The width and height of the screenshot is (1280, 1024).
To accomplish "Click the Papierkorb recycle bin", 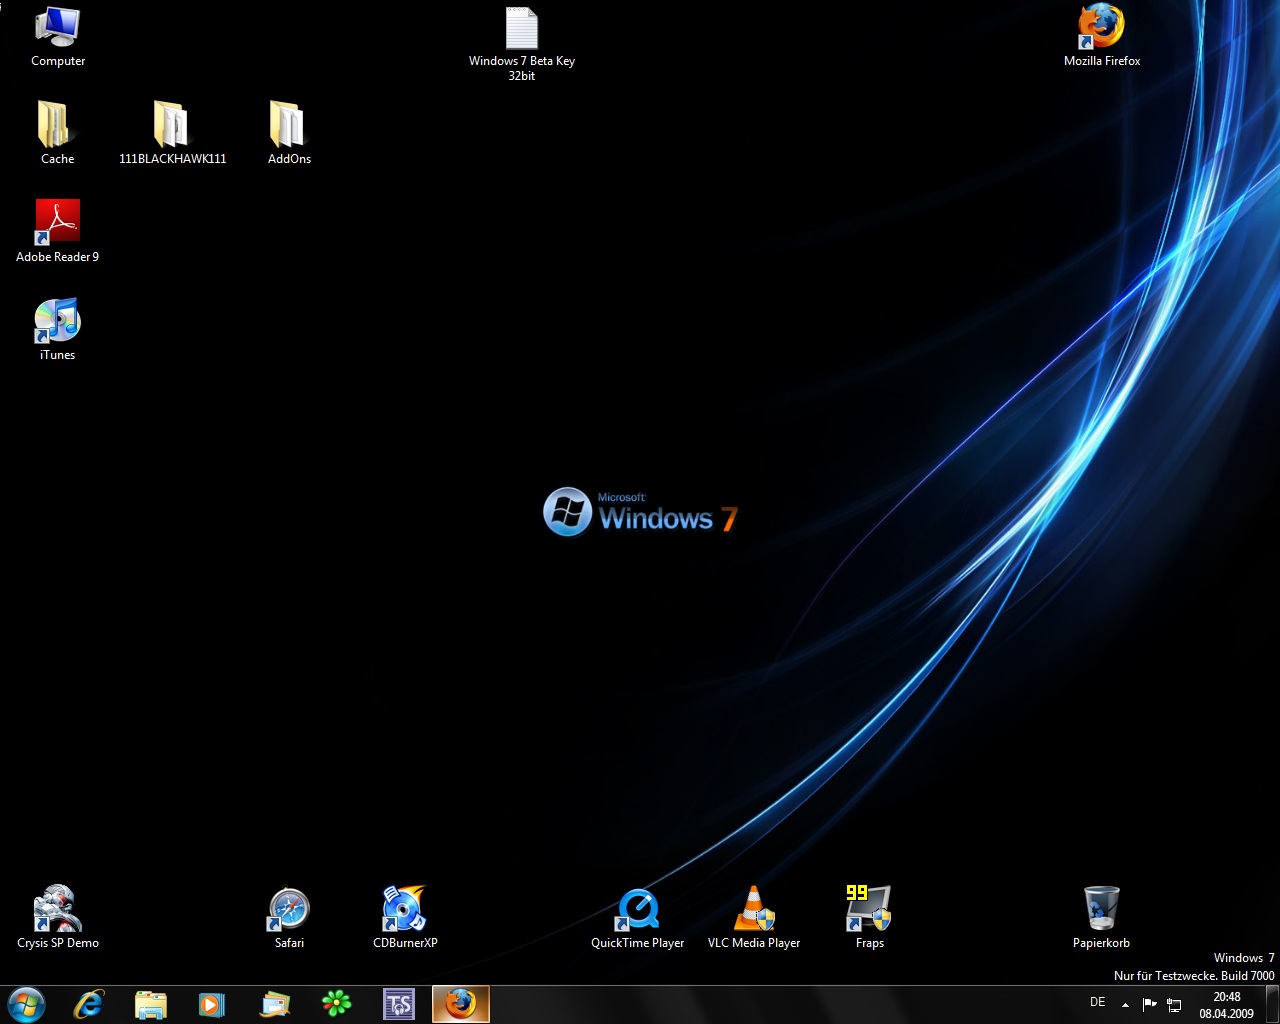I will coord(1101,917).
